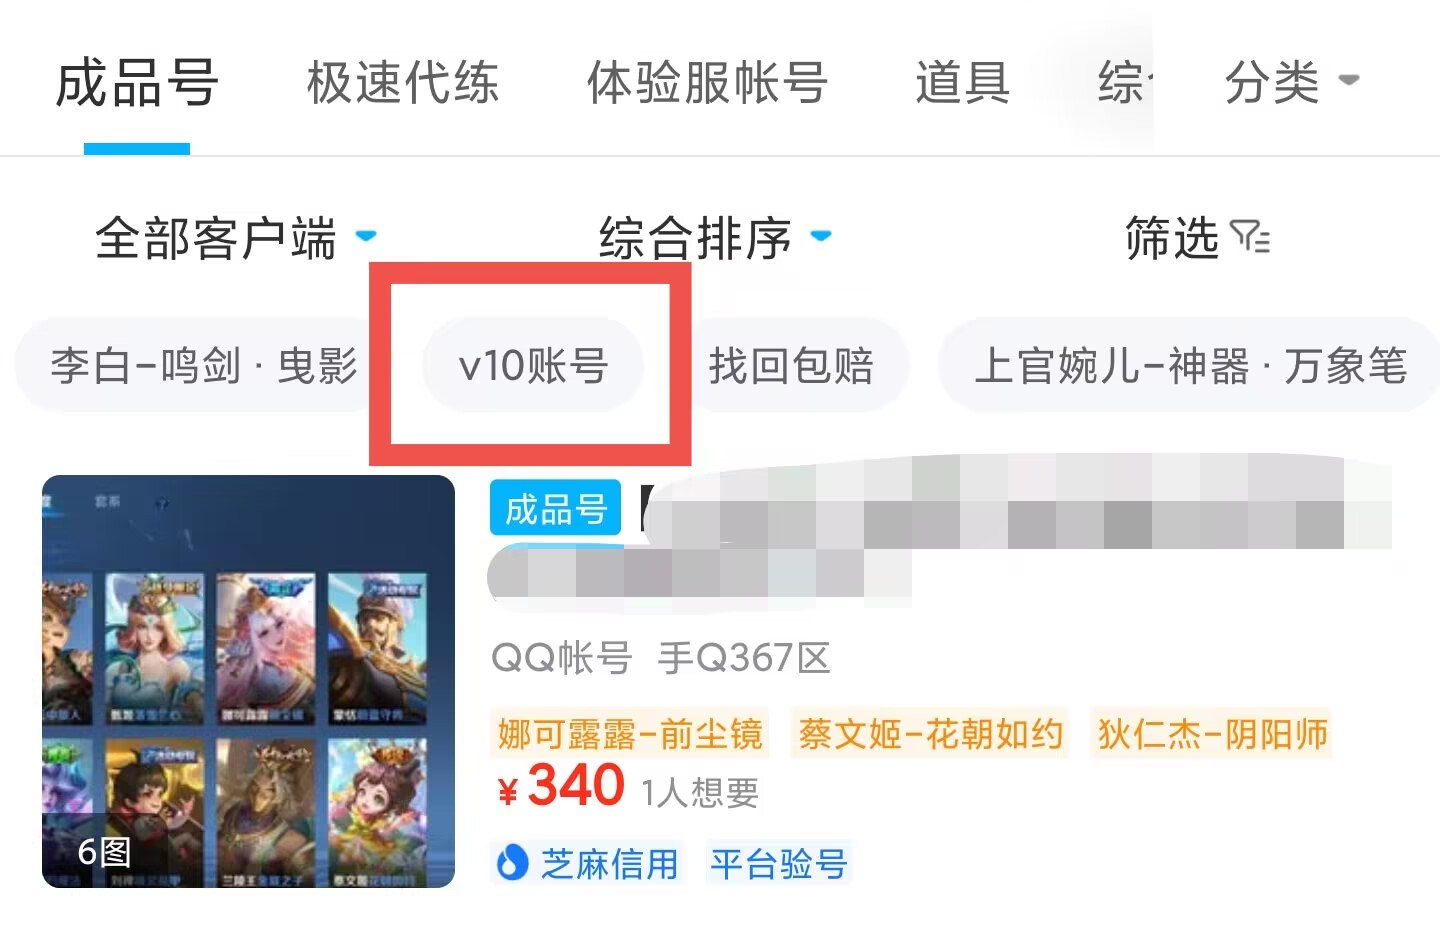Viewport: 1440px width, 937px height.
Task: Expand the 分类 dropdown
Action: coord(1292,82)
